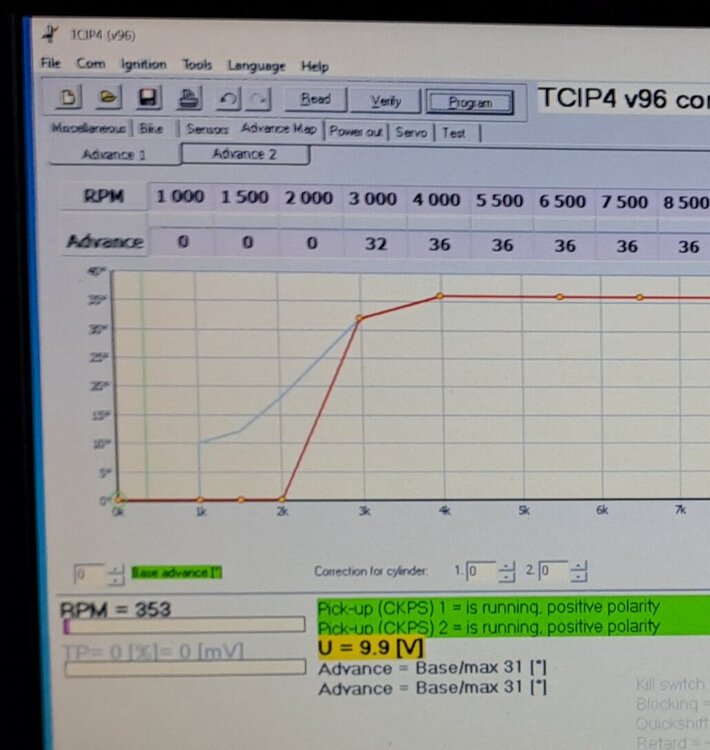The width and height of the screenshot is (710, 750).
Task: Click the TCIP4 application icon in title bar
Action: click(x=50, y=35)
